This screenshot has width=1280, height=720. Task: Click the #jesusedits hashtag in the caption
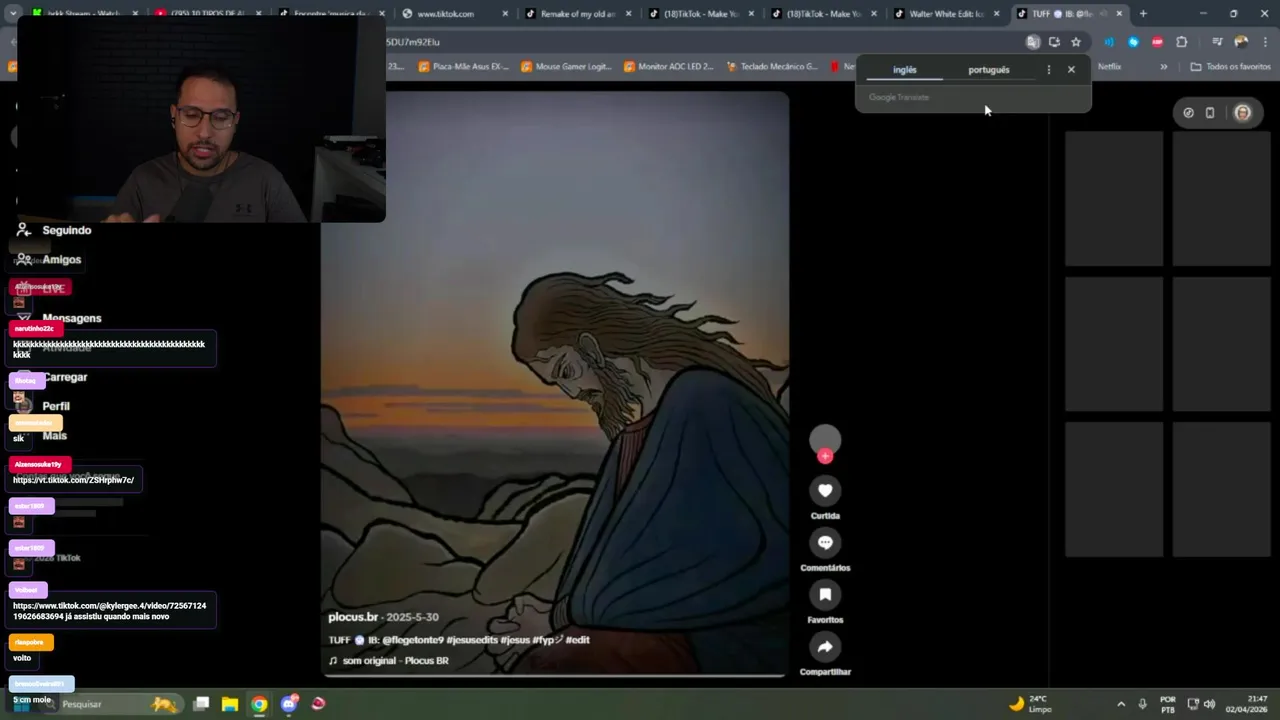[472, 640]
